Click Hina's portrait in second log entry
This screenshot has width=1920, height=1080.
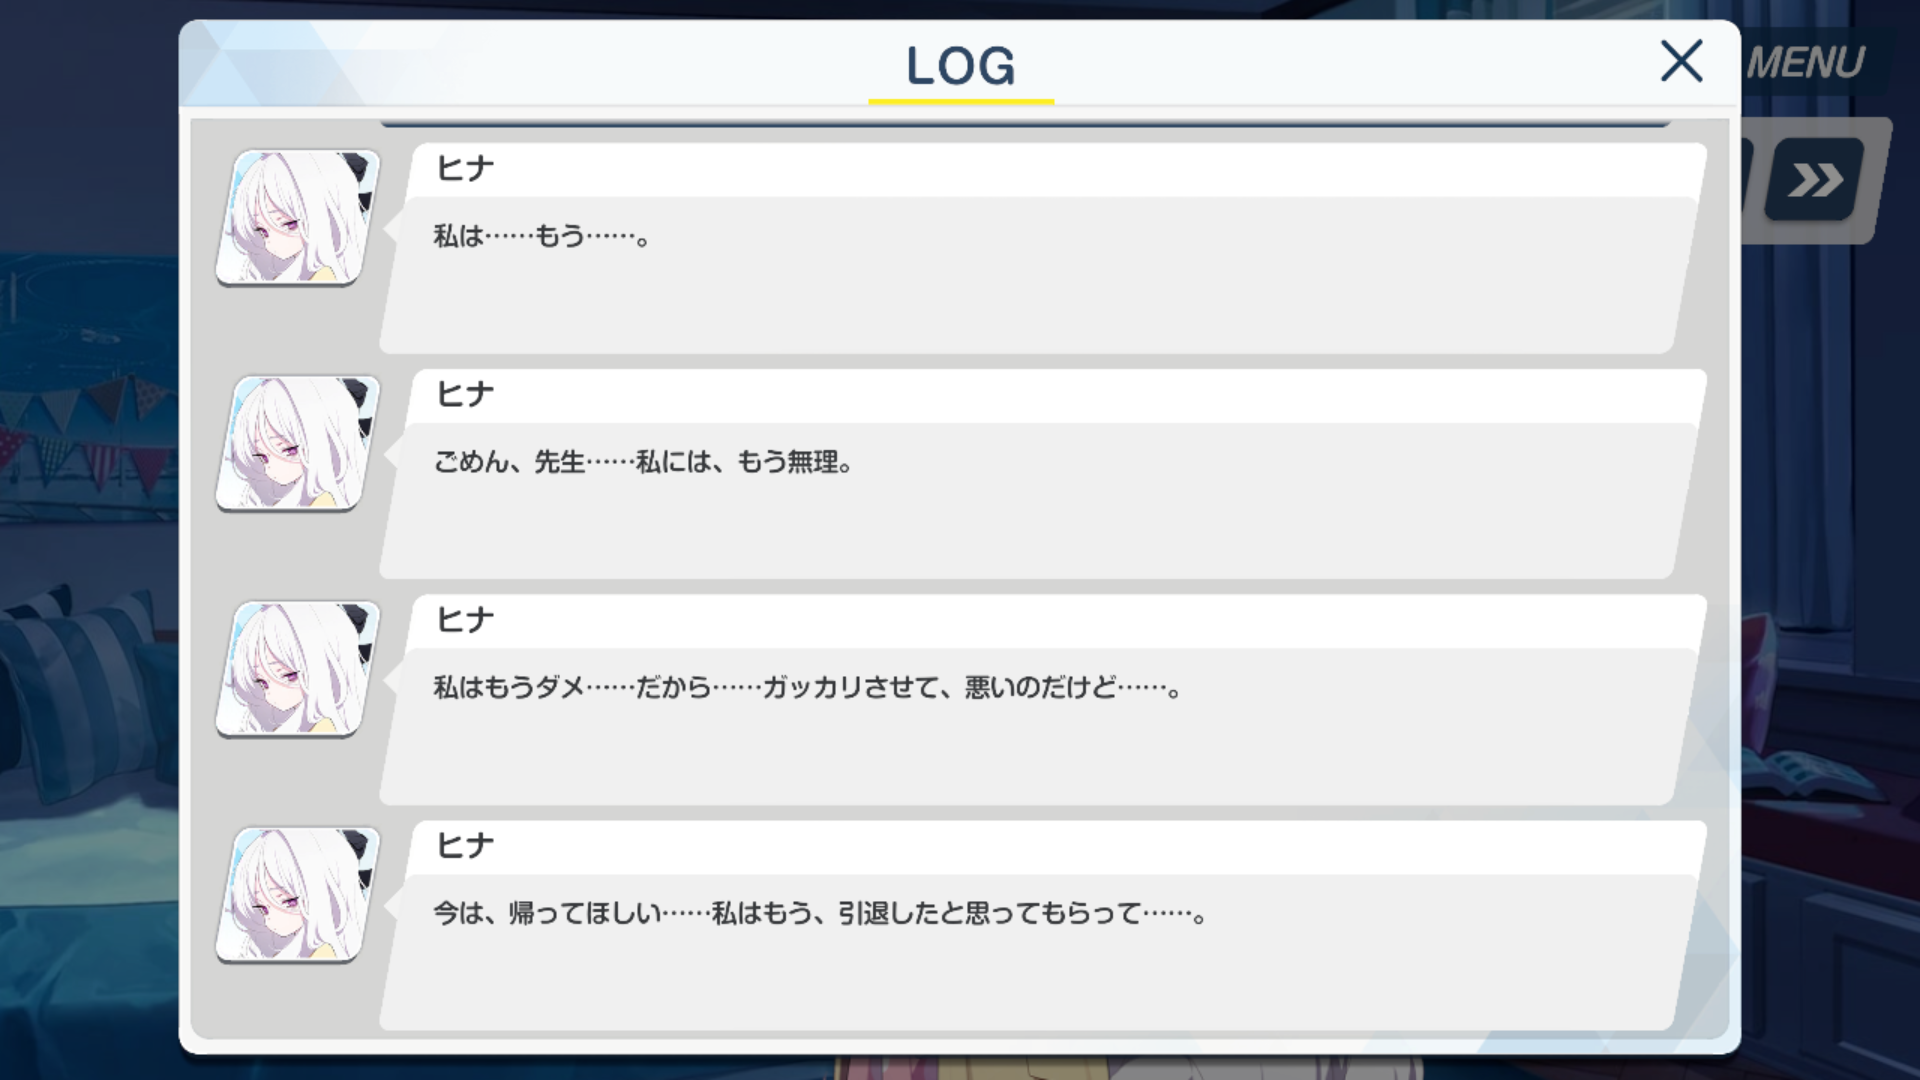[298, 444]
